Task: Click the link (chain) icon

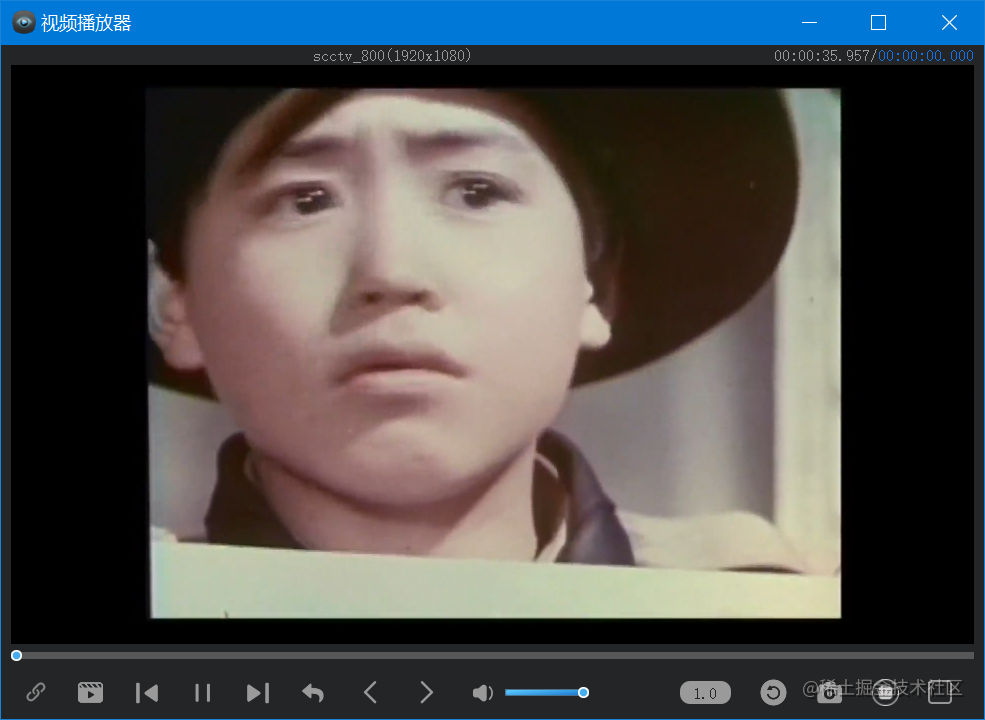Action: [x=36, y=692]
